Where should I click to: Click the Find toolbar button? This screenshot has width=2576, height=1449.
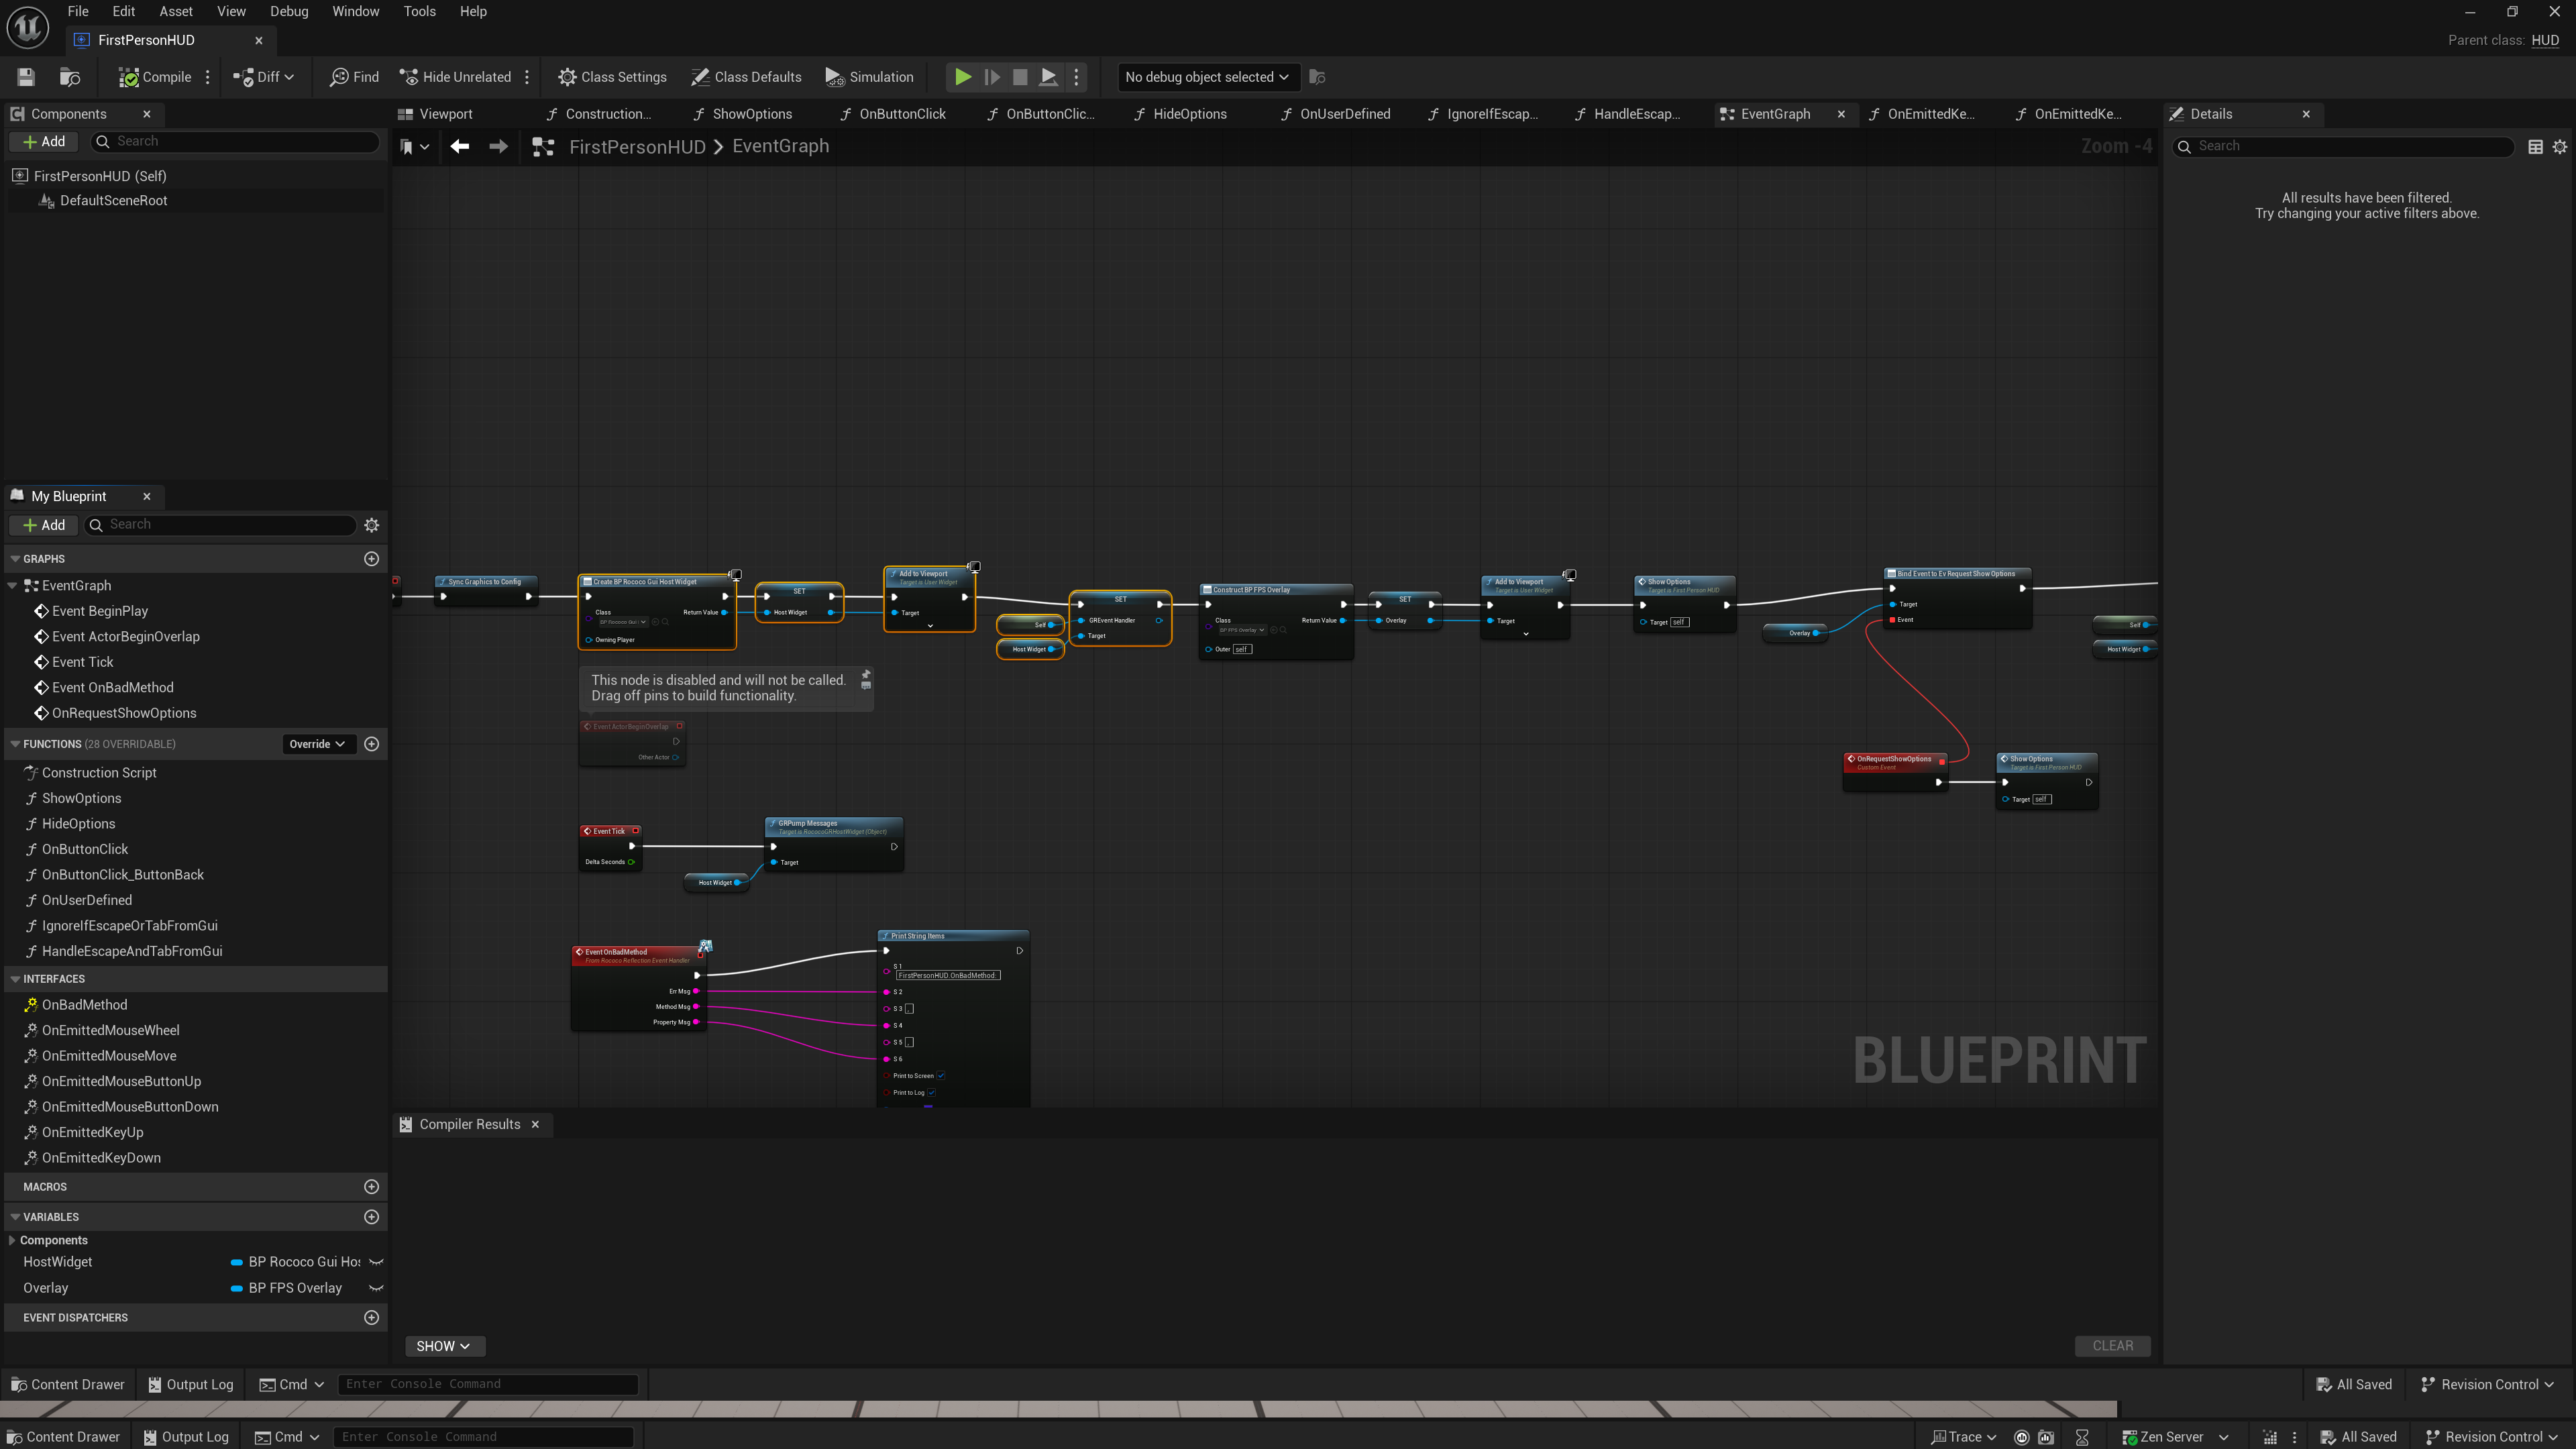pos(354,77)
